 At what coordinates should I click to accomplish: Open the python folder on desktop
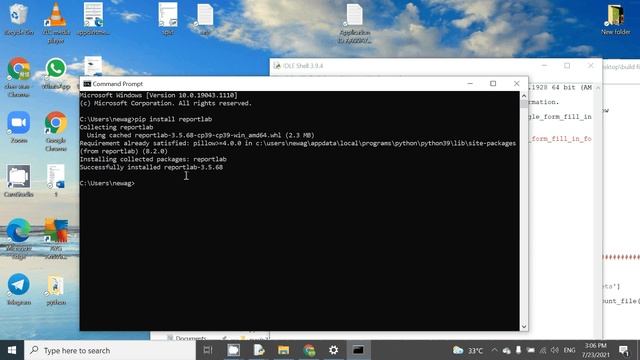coord(56,290)
